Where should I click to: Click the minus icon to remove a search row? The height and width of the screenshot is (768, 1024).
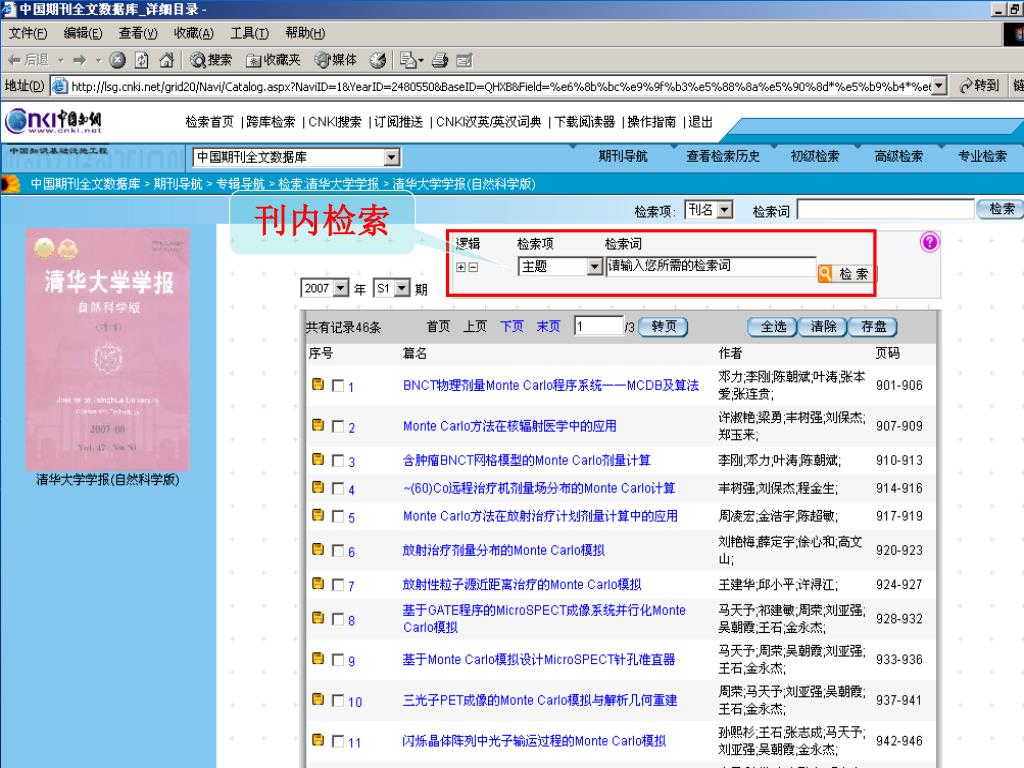tap(473, 267)
